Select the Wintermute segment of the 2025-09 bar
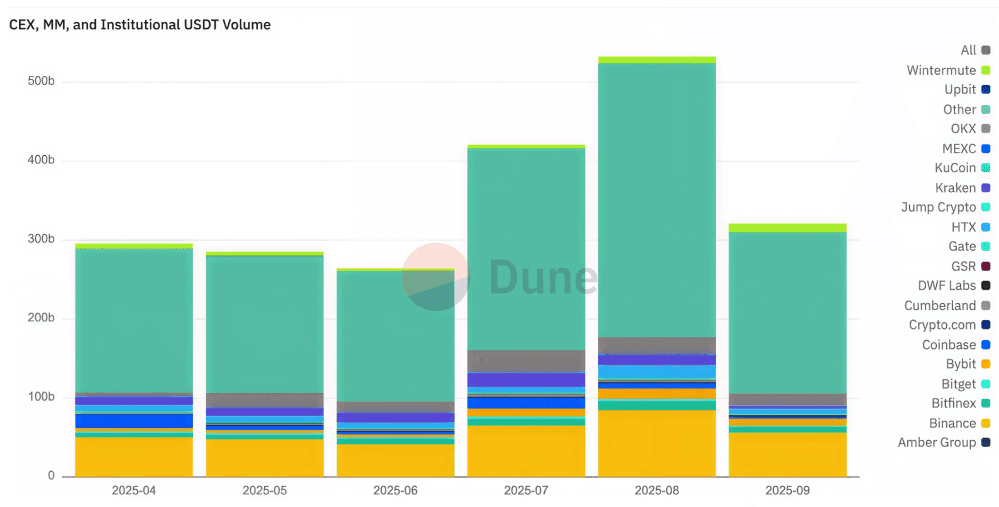The width and height of the screenshot is (999, 507). tap(787, 228)
